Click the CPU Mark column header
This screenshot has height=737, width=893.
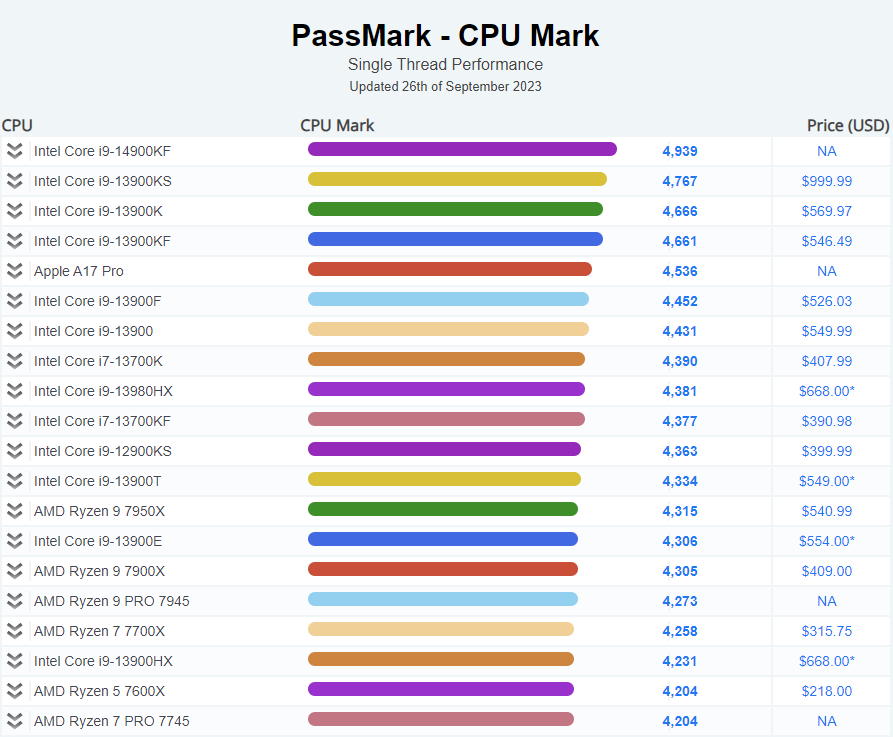[x=337, y=125]
